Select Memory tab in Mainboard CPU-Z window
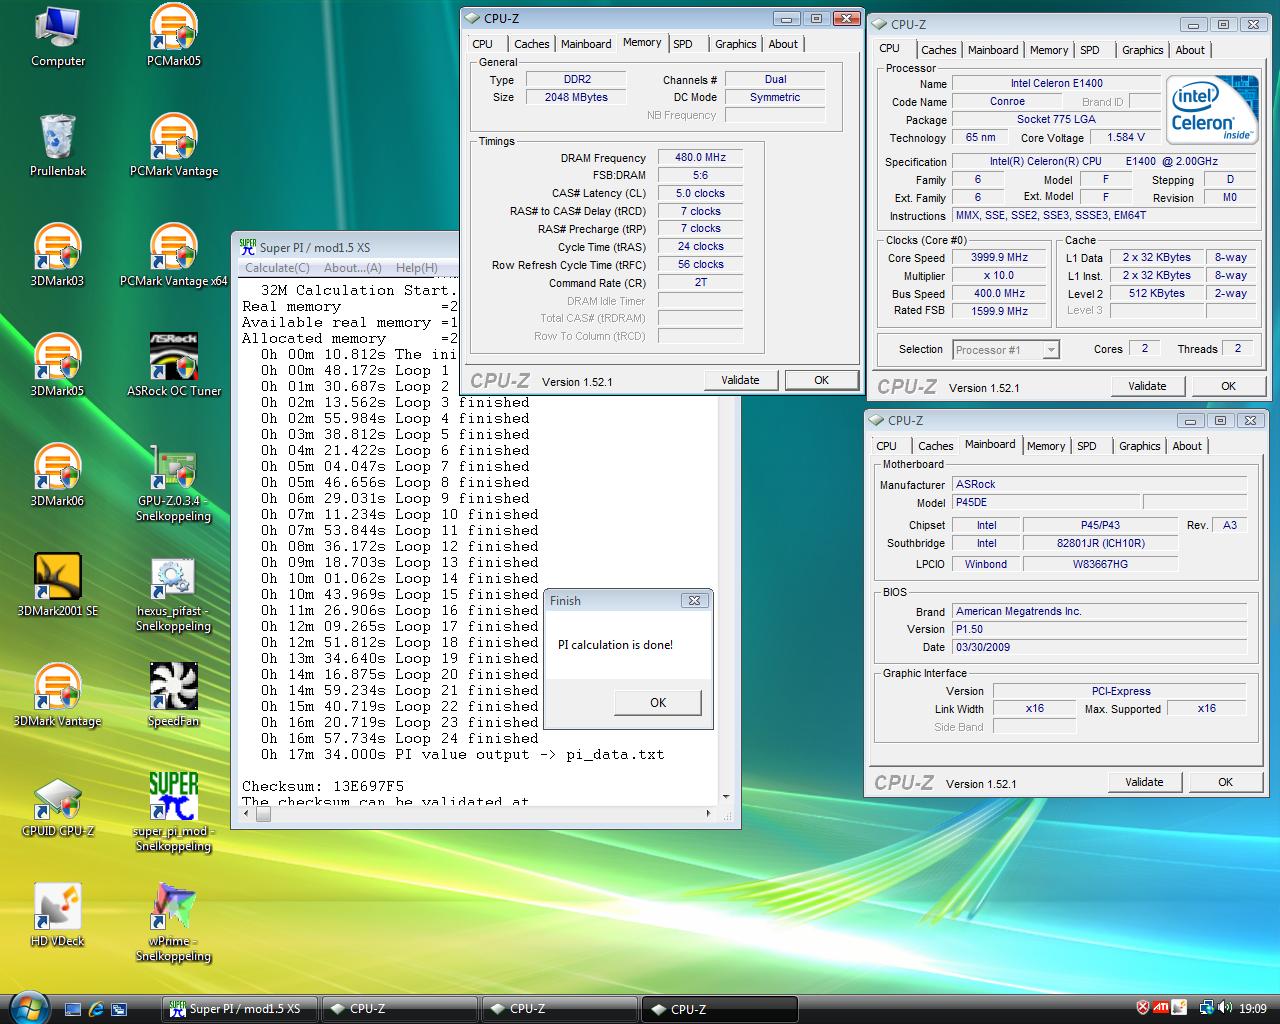1280x1024 pixels. [x=1045, y=446]
